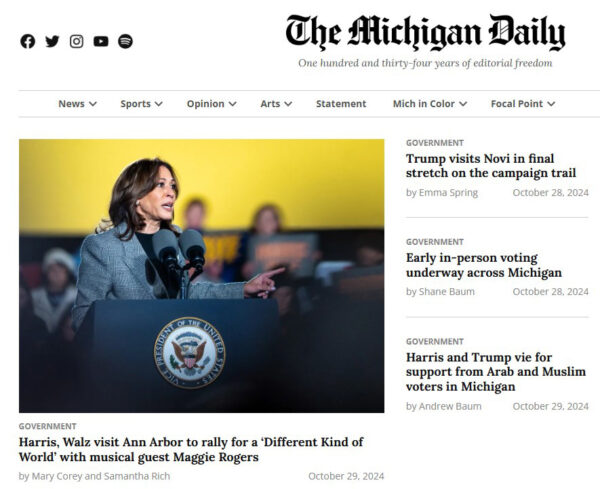Read 'Trump visits Novi' article headline
Viewport: 600px width, 489px height.
[x=491, y=166]
